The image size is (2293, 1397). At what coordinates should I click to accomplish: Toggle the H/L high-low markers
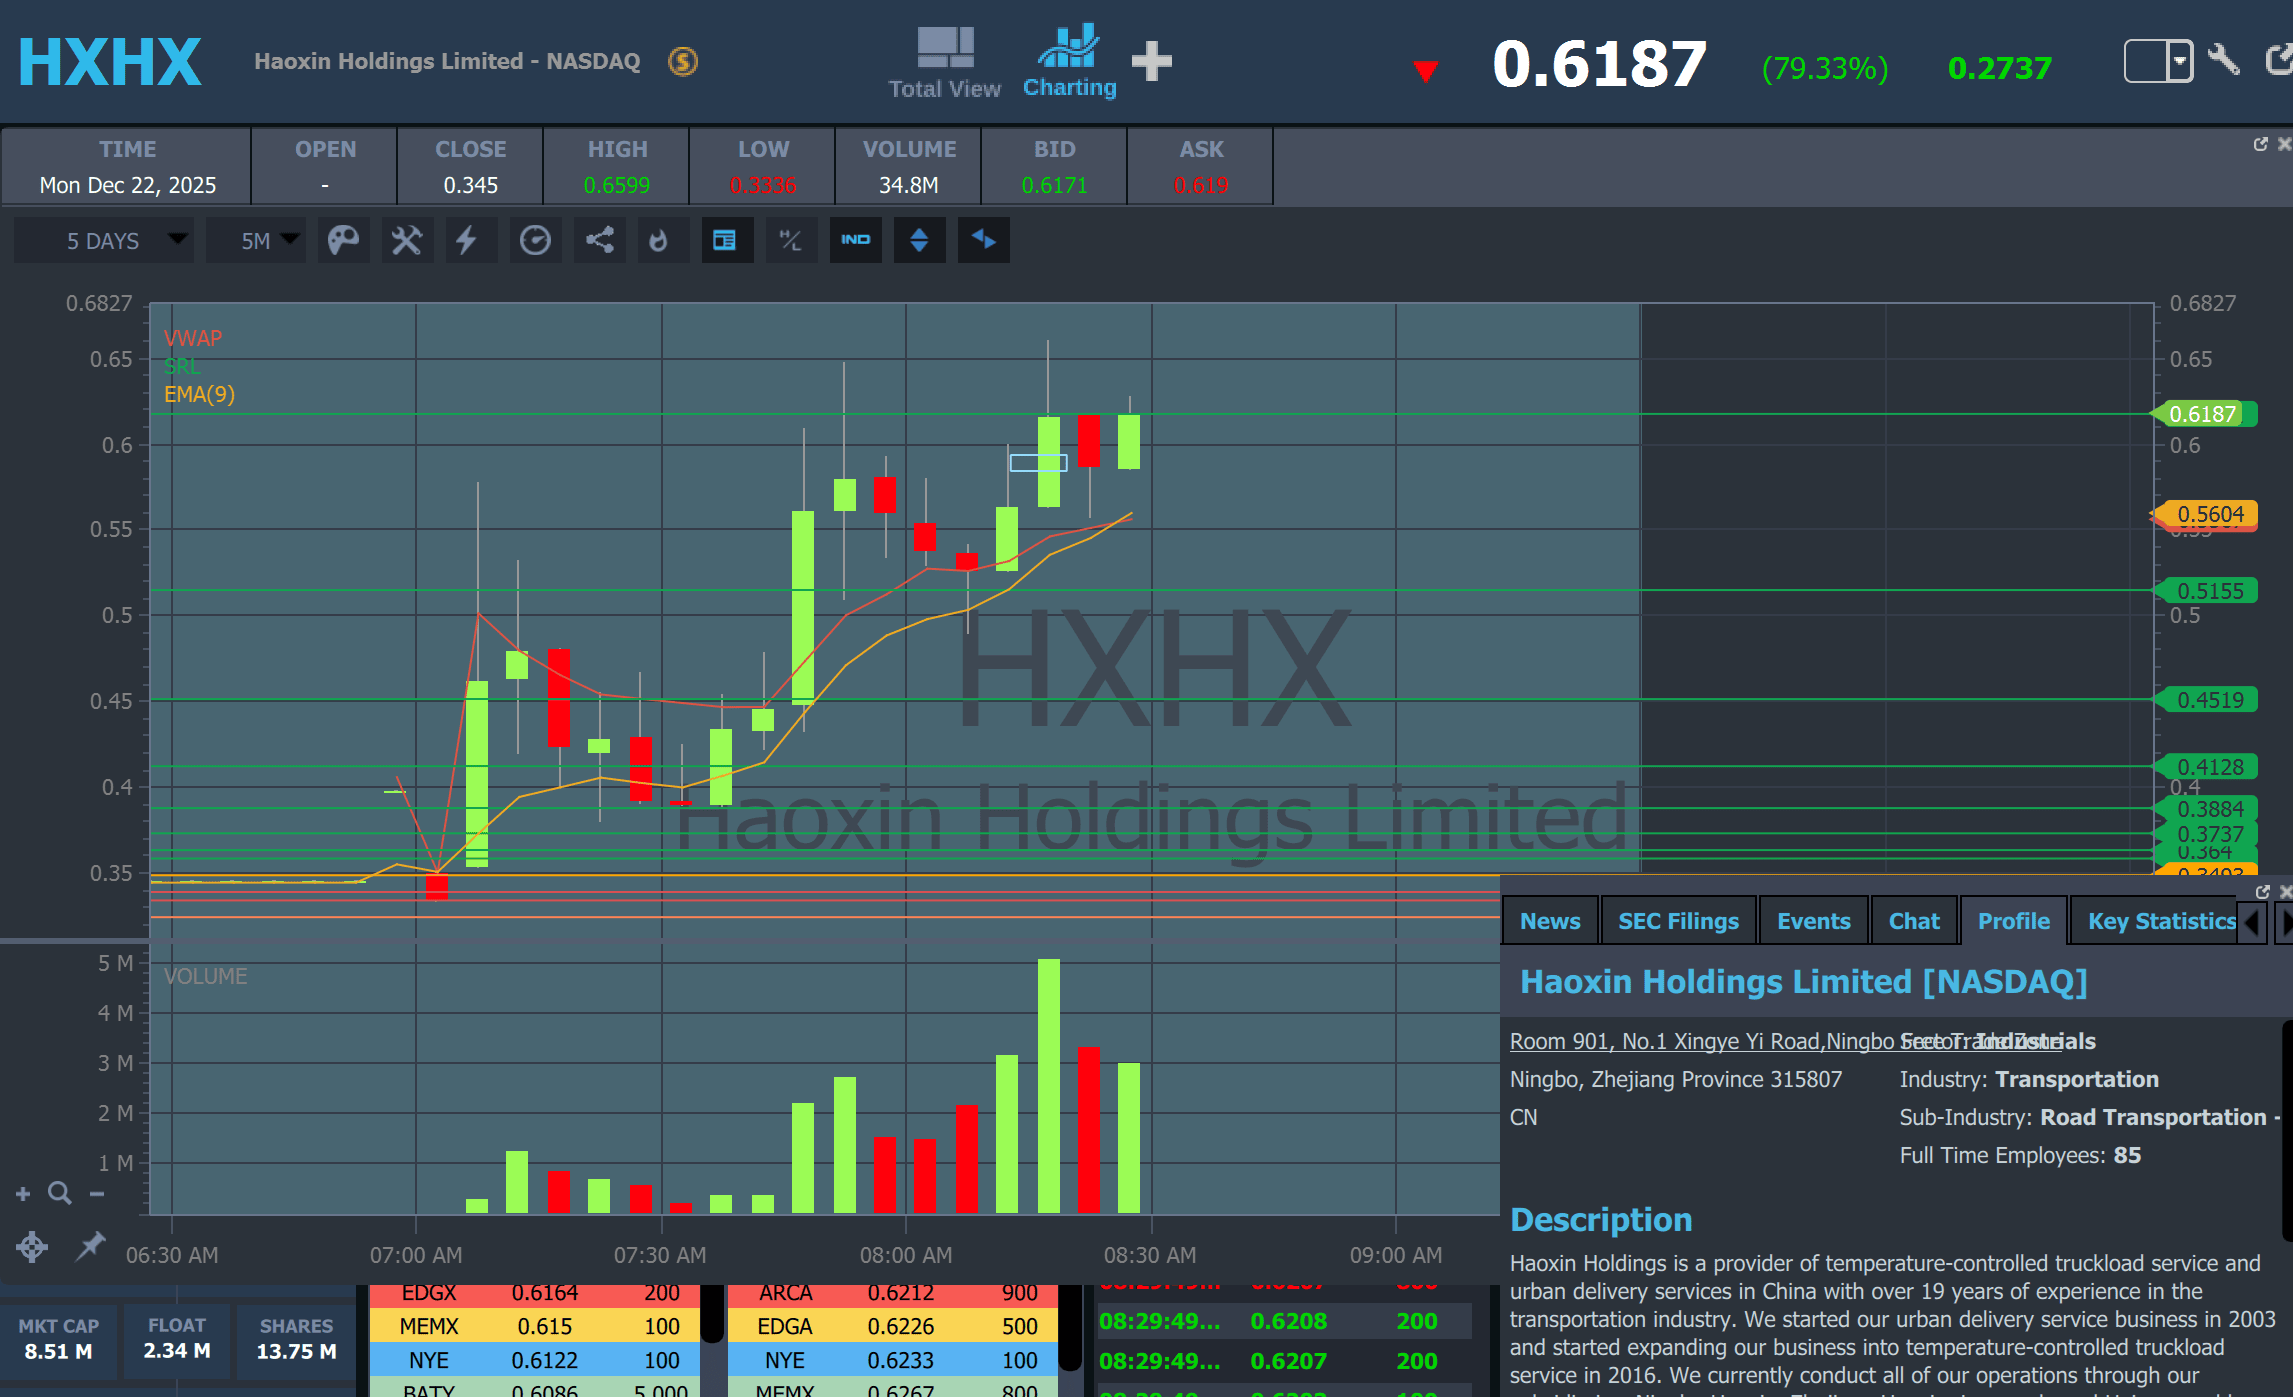(790, 240)
